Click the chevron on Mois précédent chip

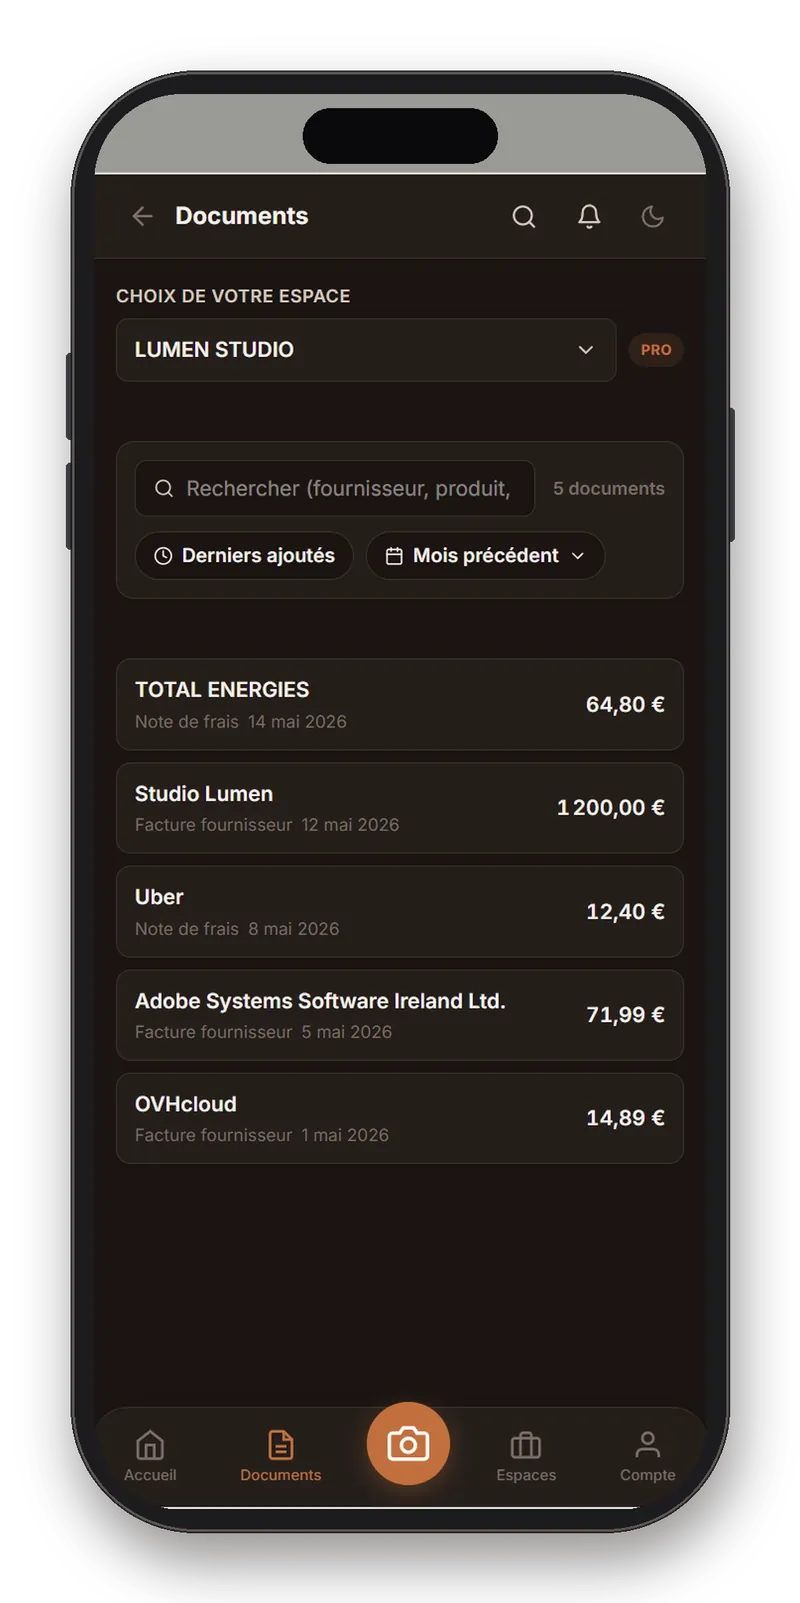[x=578, y=556]
